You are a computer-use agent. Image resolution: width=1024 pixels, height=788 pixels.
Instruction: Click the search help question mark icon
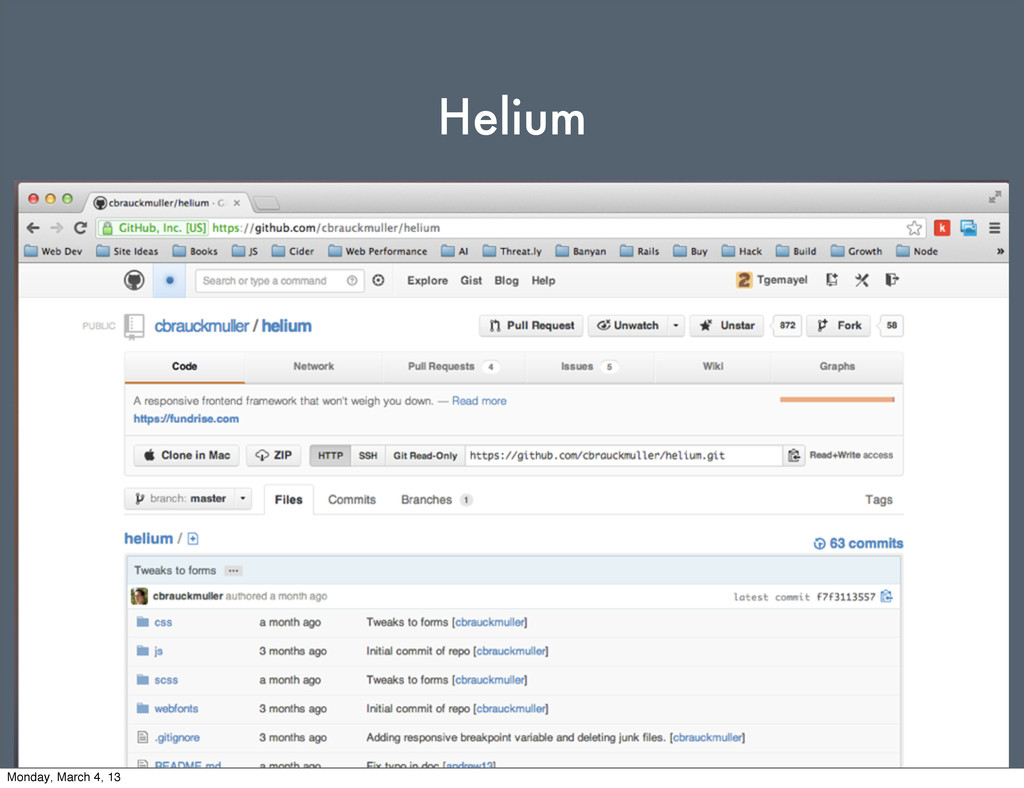click(352, 281)
